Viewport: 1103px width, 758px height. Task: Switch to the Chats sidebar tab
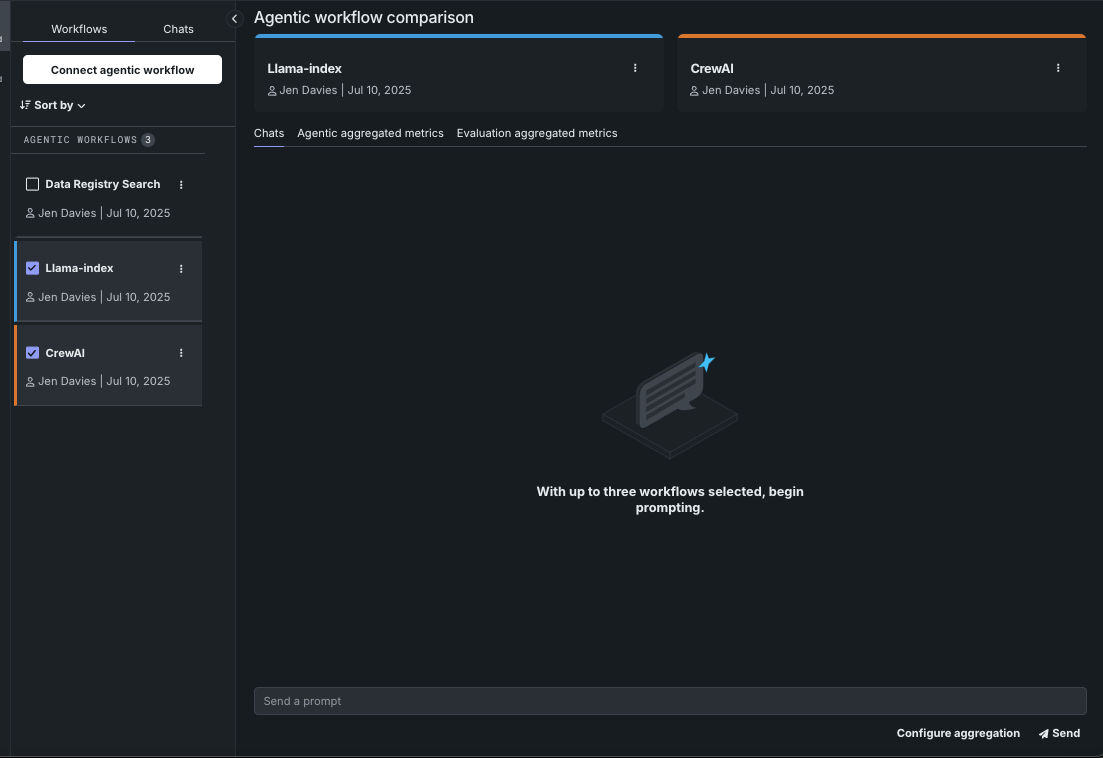[178, 29]
